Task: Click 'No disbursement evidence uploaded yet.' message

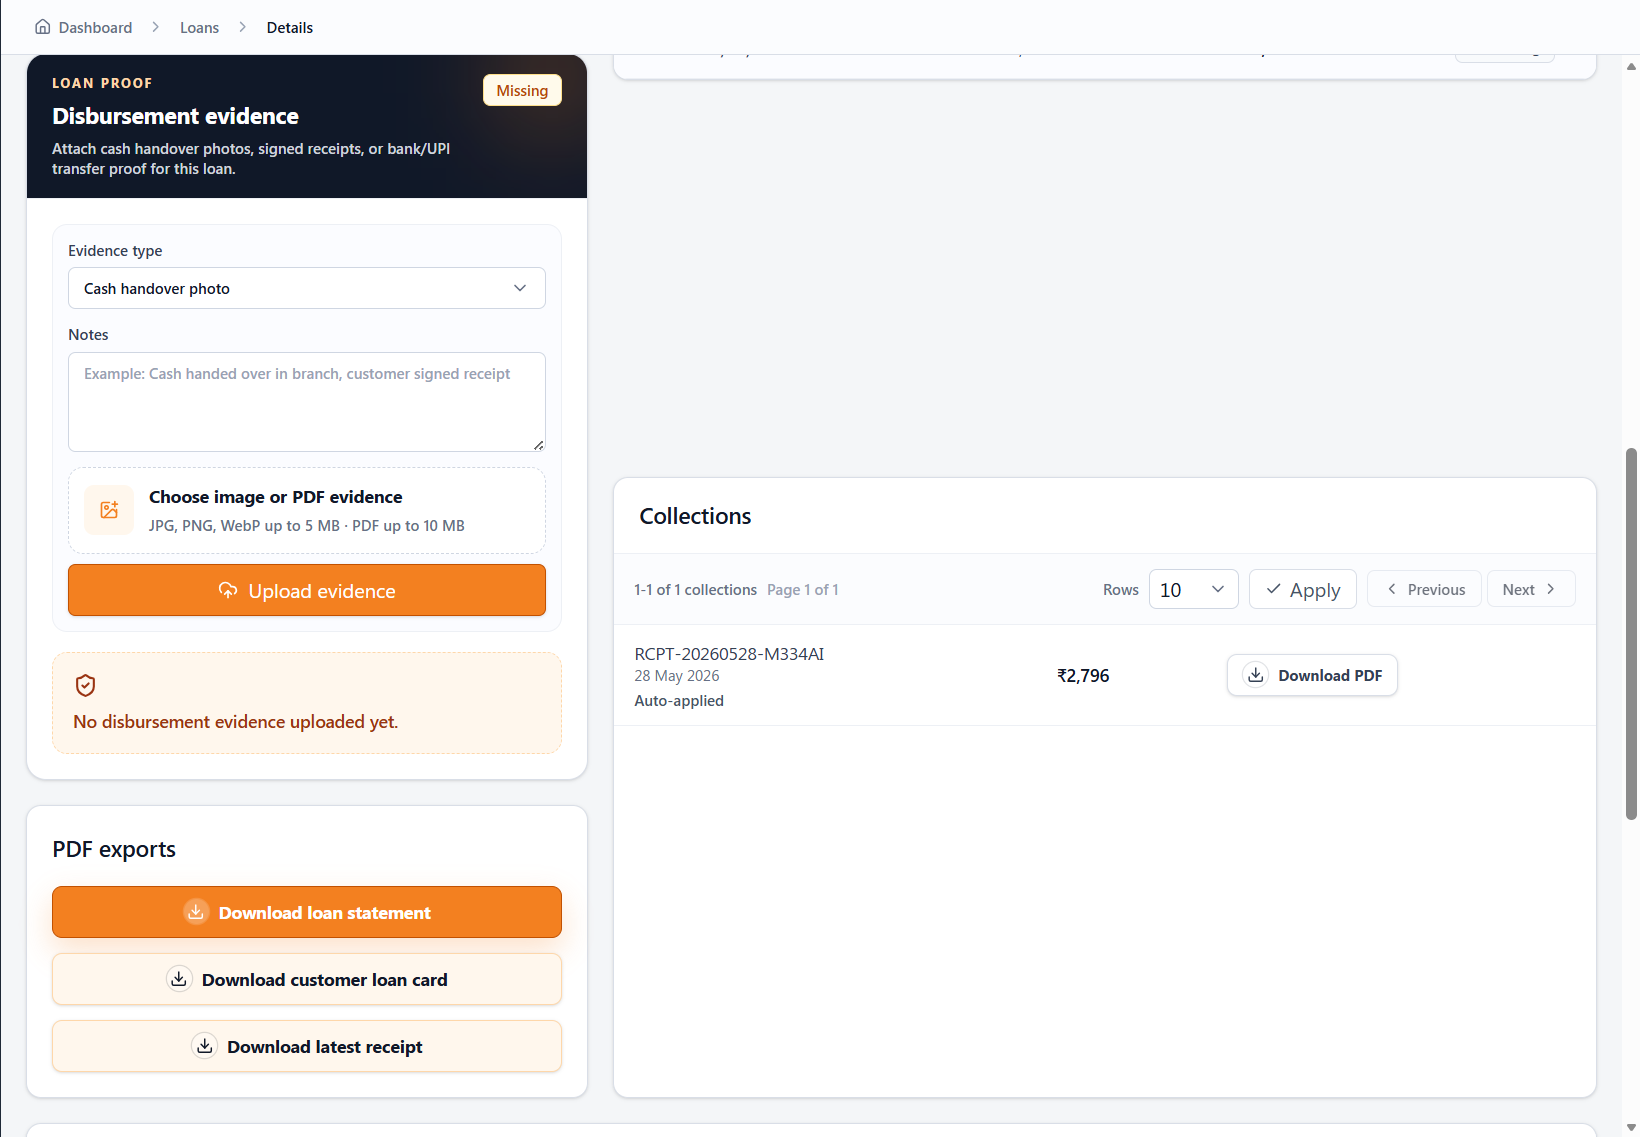Action: coord(236,721)
